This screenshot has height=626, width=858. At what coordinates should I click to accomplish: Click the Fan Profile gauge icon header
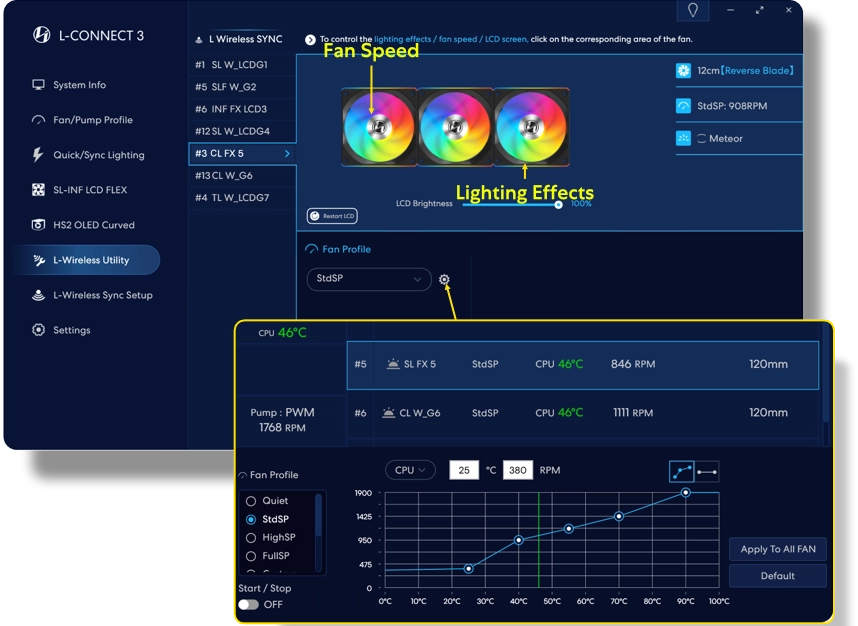point(311,249)
